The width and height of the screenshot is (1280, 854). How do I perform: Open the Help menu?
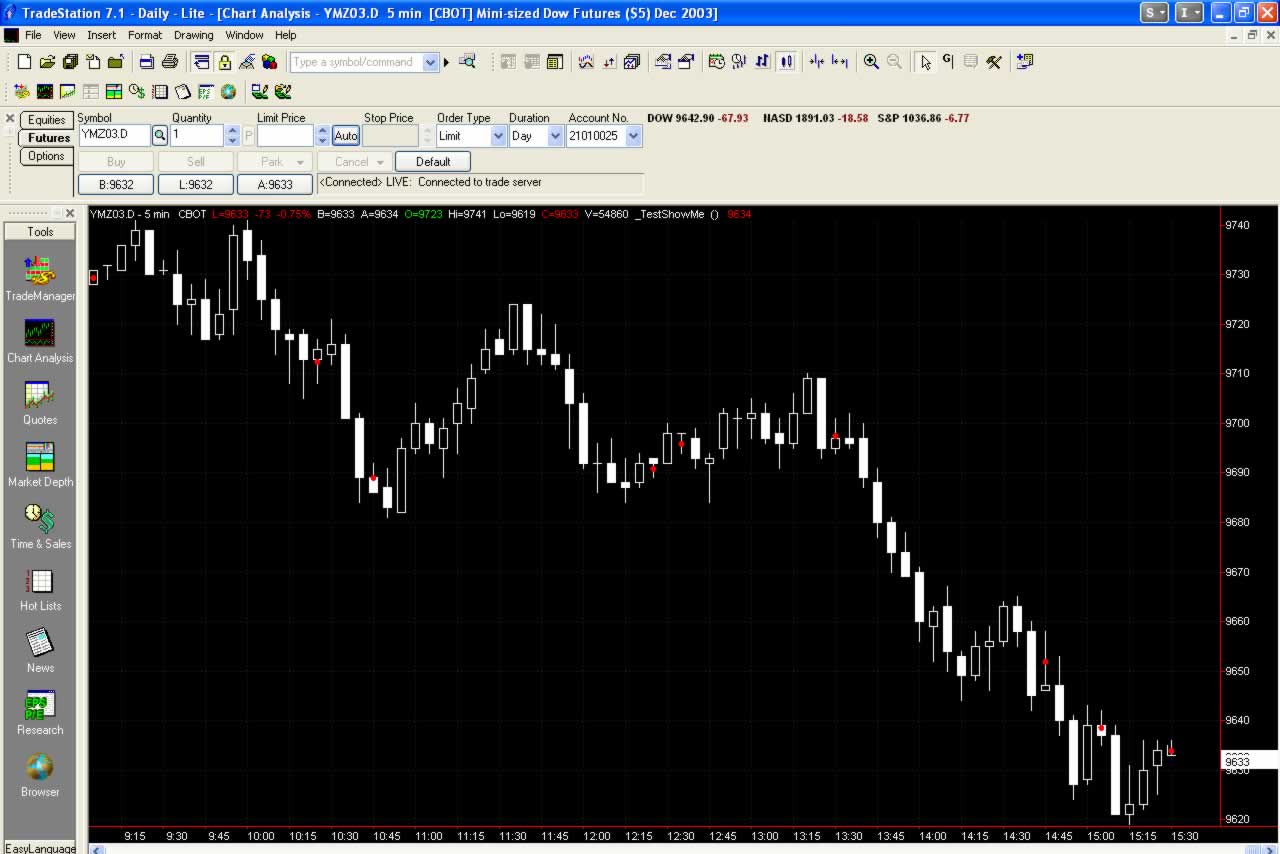click(286, 35)
